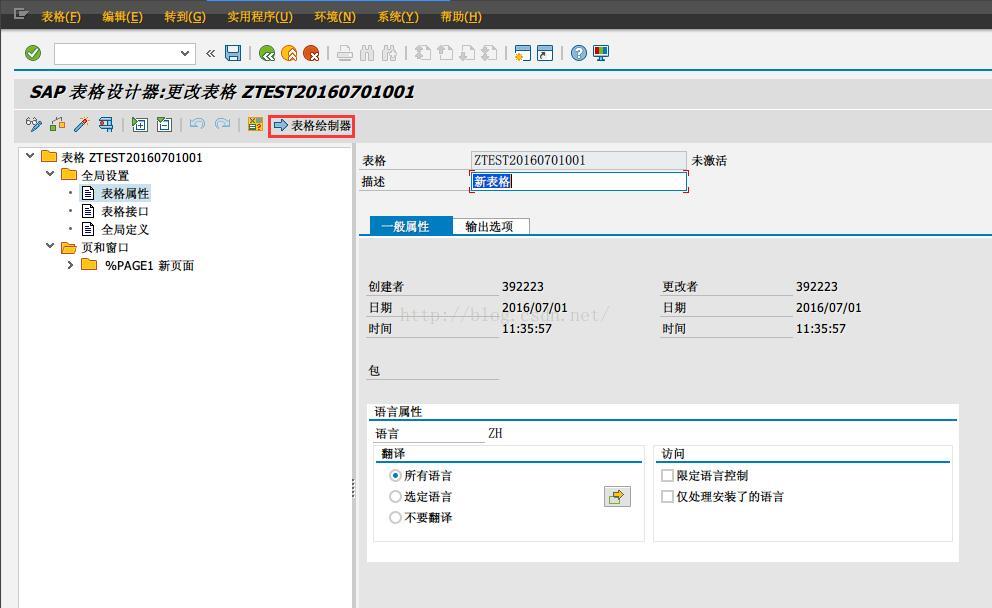
Task: Open the SAP window system menu icon
Action: pyautogui.click(x=21, y=14)
